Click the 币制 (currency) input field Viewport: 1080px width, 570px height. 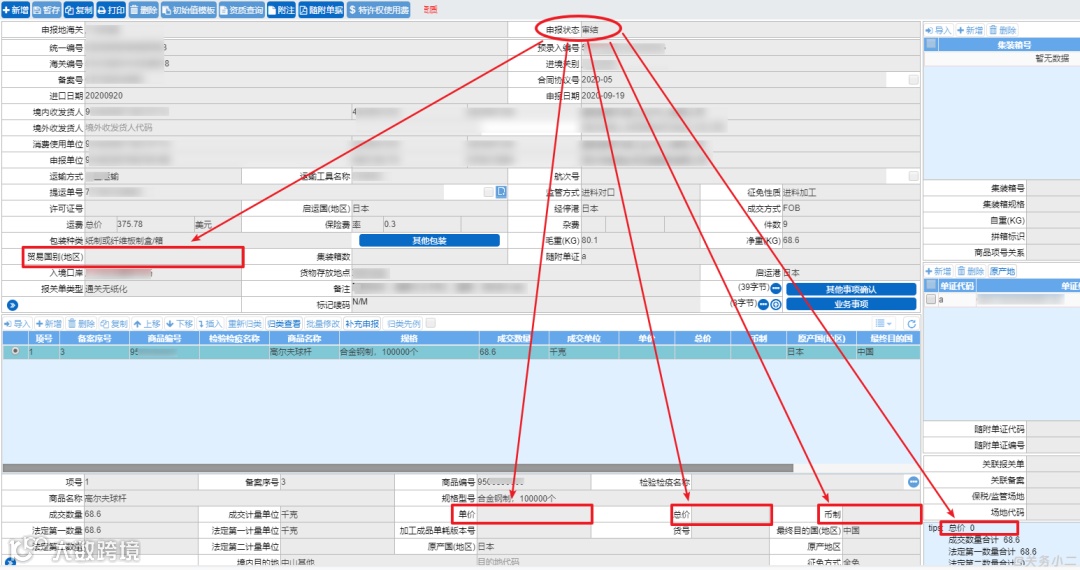click(880, 514)
